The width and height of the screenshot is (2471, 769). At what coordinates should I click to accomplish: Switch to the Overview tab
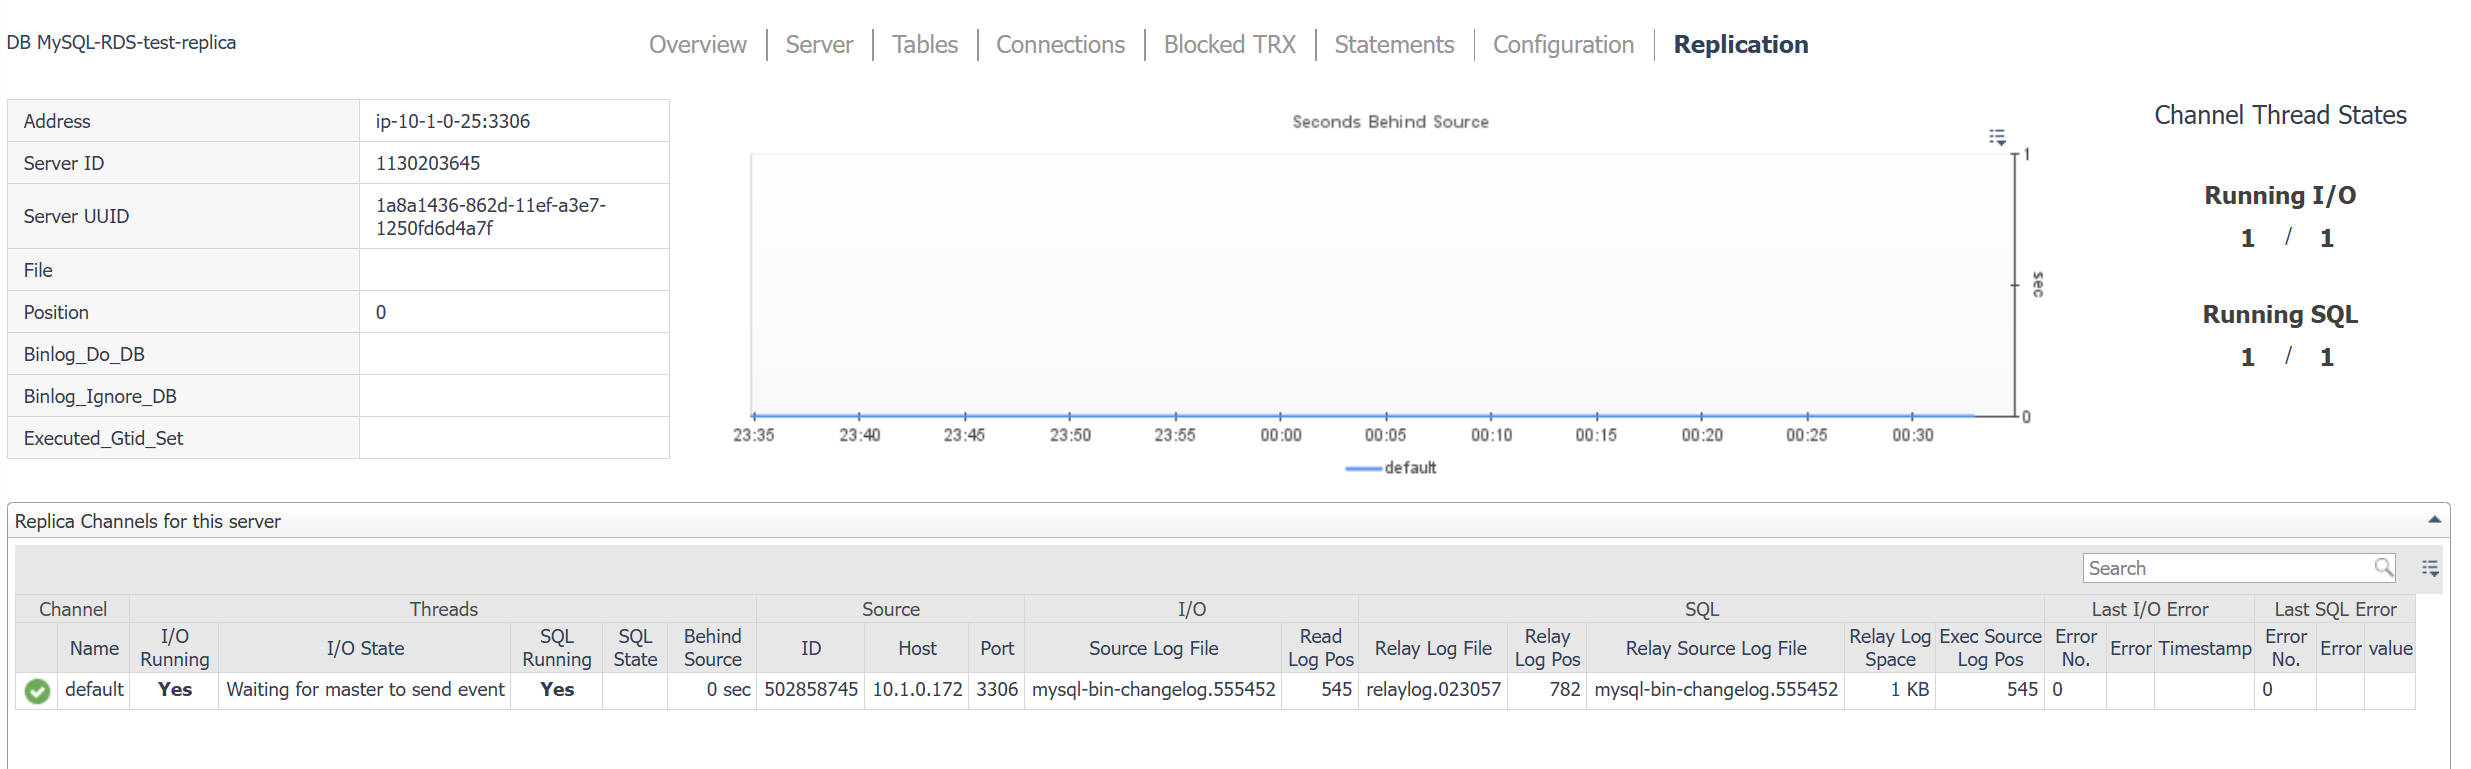697,45
